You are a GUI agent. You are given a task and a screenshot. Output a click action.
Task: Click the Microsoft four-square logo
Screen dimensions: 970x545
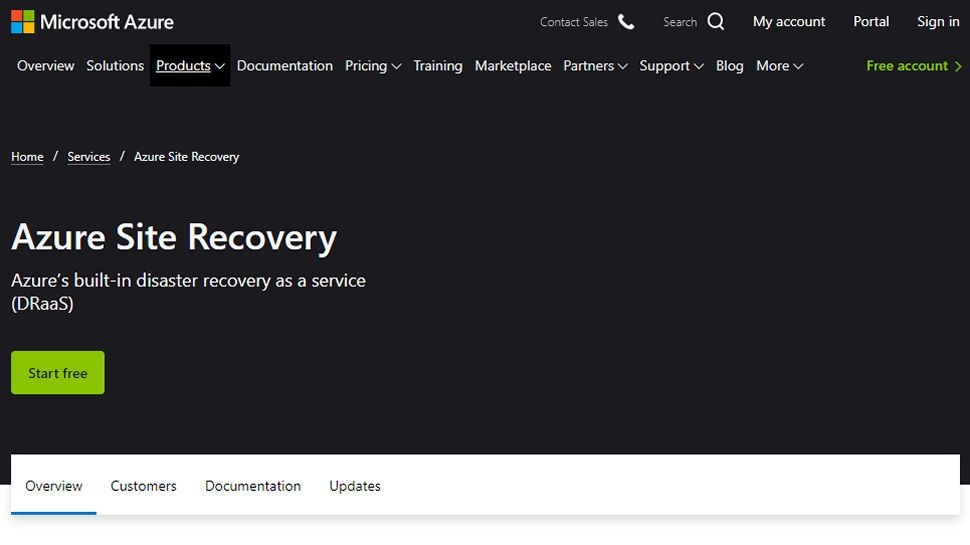22,22
